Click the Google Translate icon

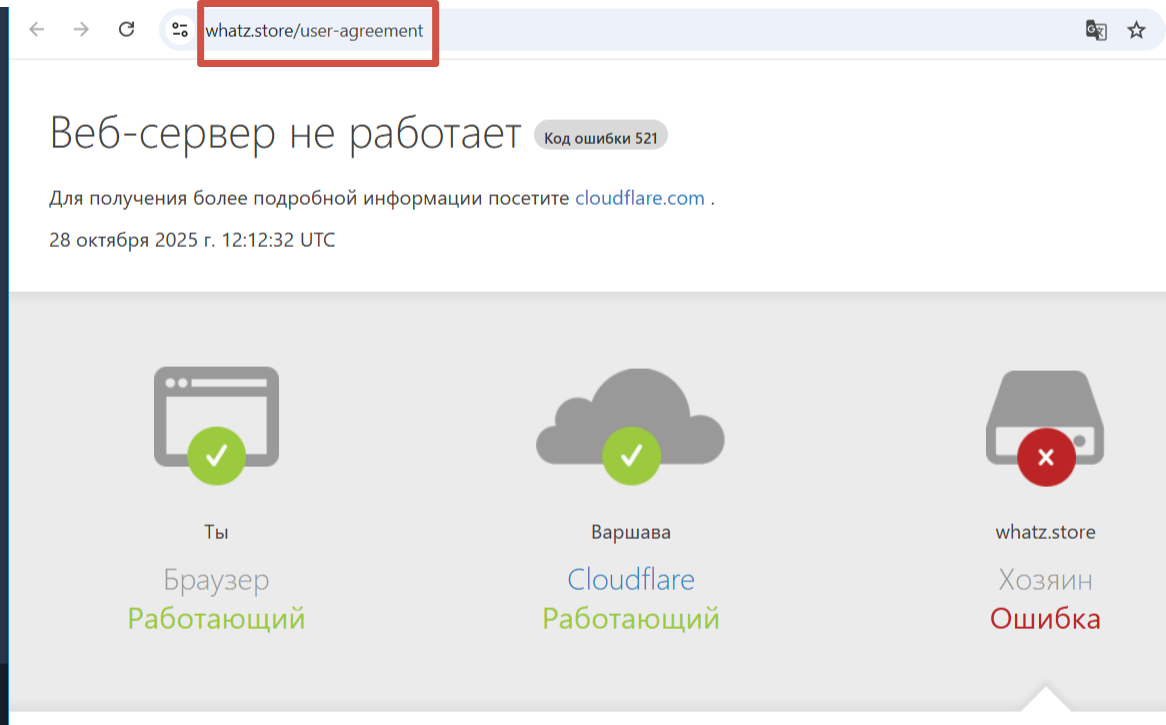[1096, 30]
